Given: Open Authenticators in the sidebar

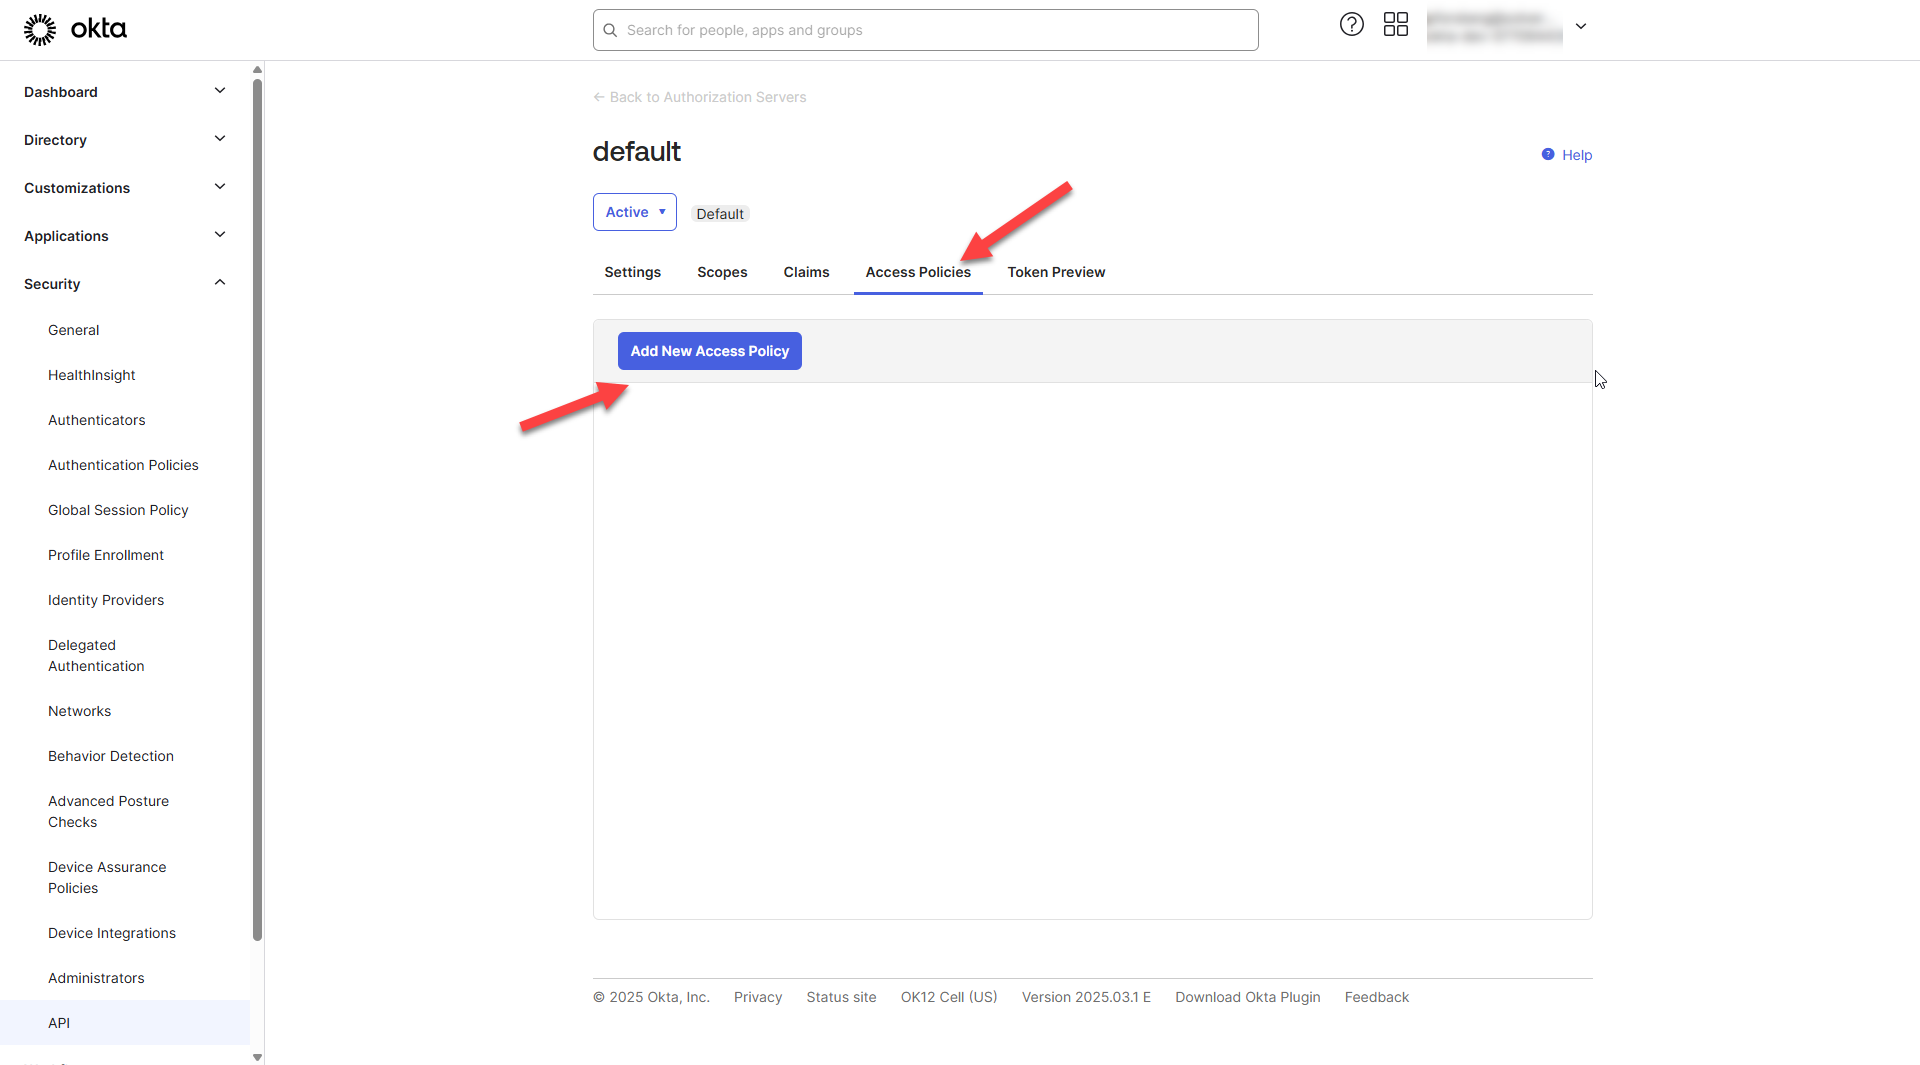Looking at the screenshot, I should 97,420.
